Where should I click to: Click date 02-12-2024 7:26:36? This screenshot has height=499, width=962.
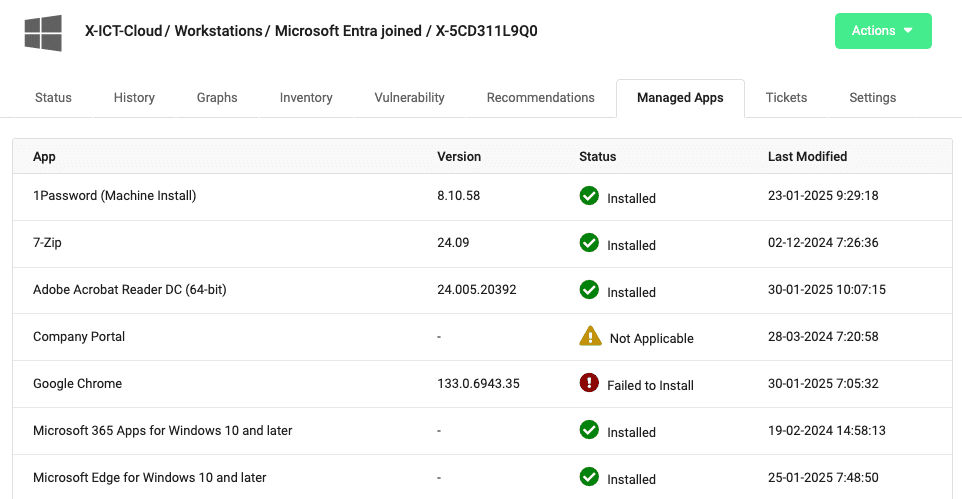pos(823,242)
